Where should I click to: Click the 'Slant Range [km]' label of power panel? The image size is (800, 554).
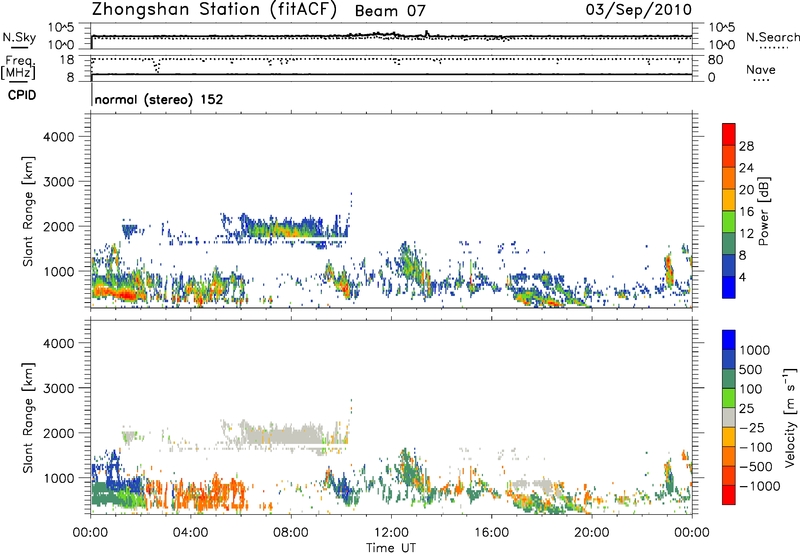pyautogui.click(x=28, y=211)
